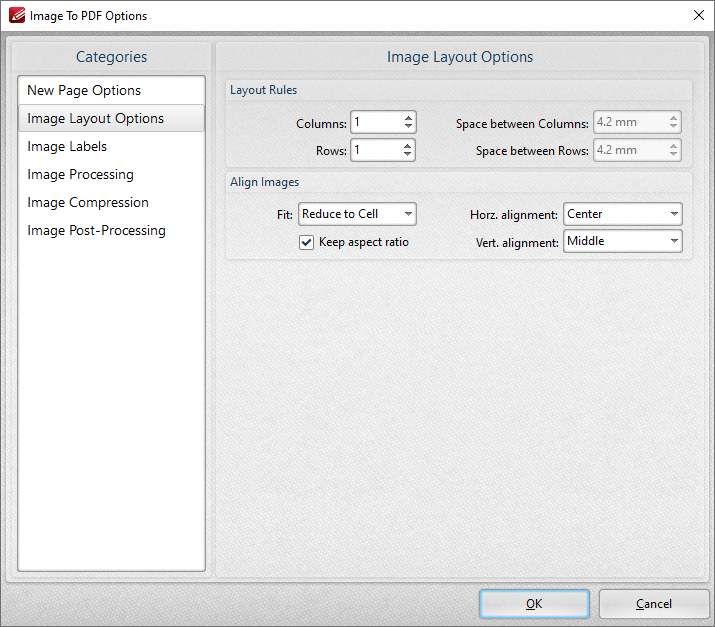This screenshot has height=627, width=715.
Task: Open the Fit dropdown showing Reduce to Cell
Action: pos(357,214)
